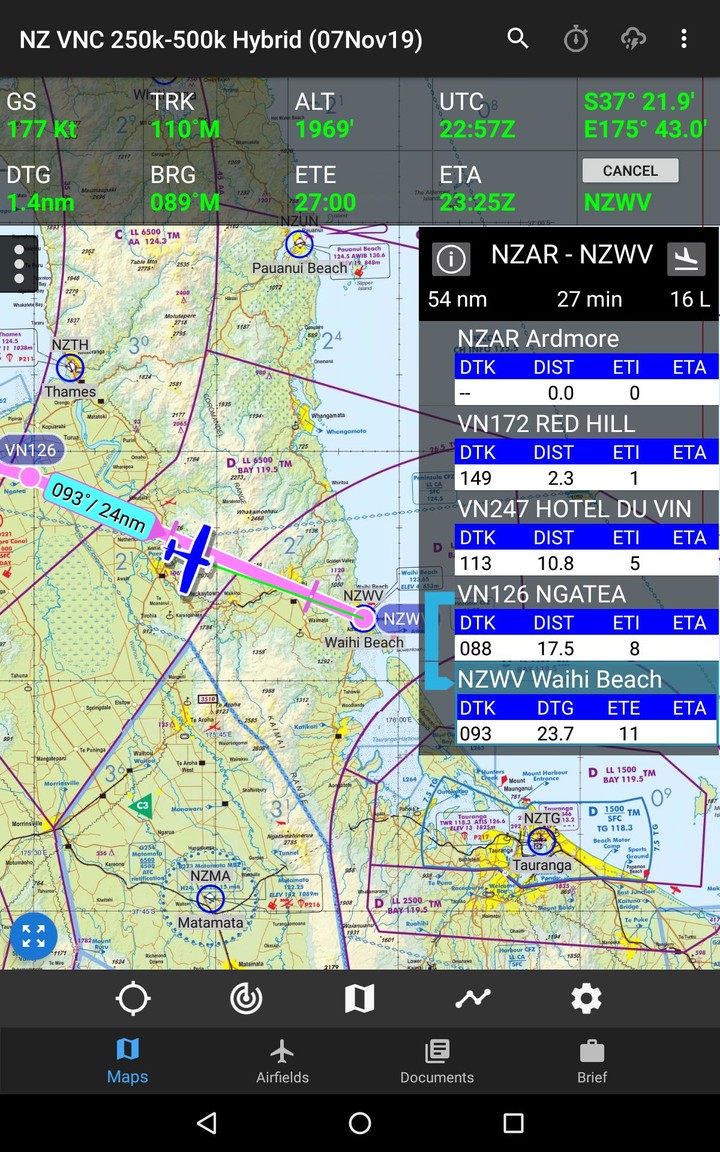Toggle the radar overlay icon
Image resolution: width=720 pixels, height=1152 pixels.
point(246,998)
